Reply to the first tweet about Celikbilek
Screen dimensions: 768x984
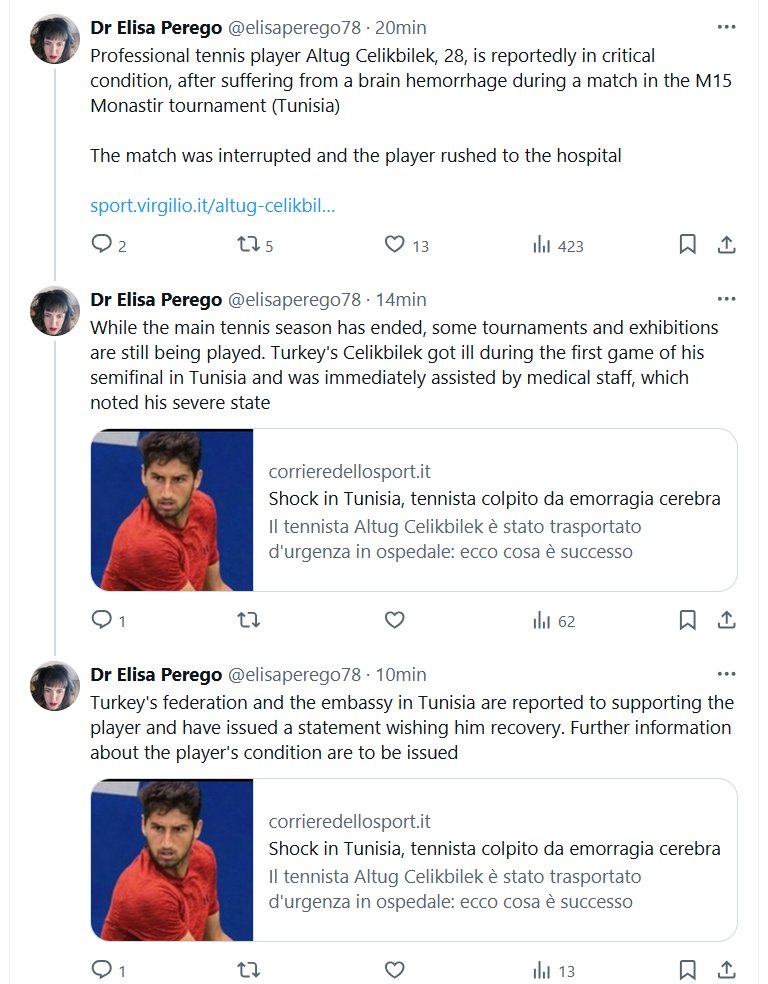[x=101, y=244]
